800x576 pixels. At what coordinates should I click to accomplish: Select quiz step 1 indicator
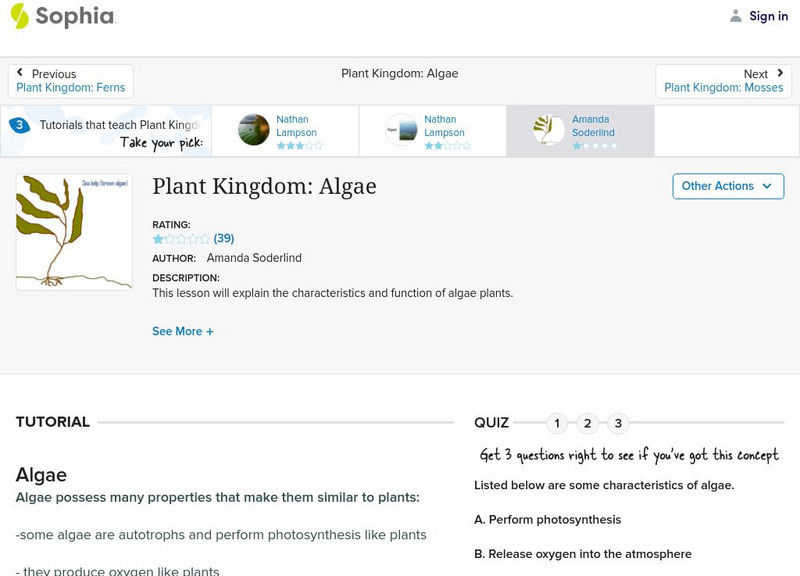click(556, 424)
